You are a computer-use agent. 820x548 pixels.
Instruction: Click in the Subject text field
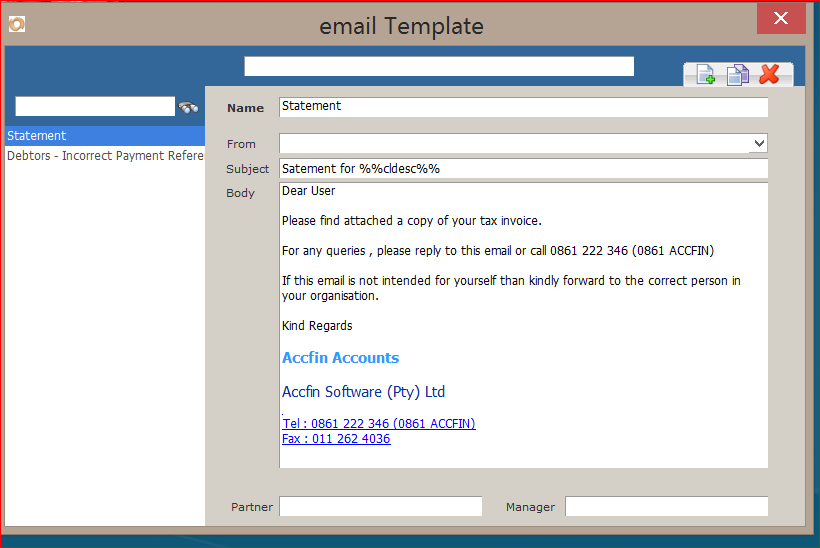(x=523, y=169)
